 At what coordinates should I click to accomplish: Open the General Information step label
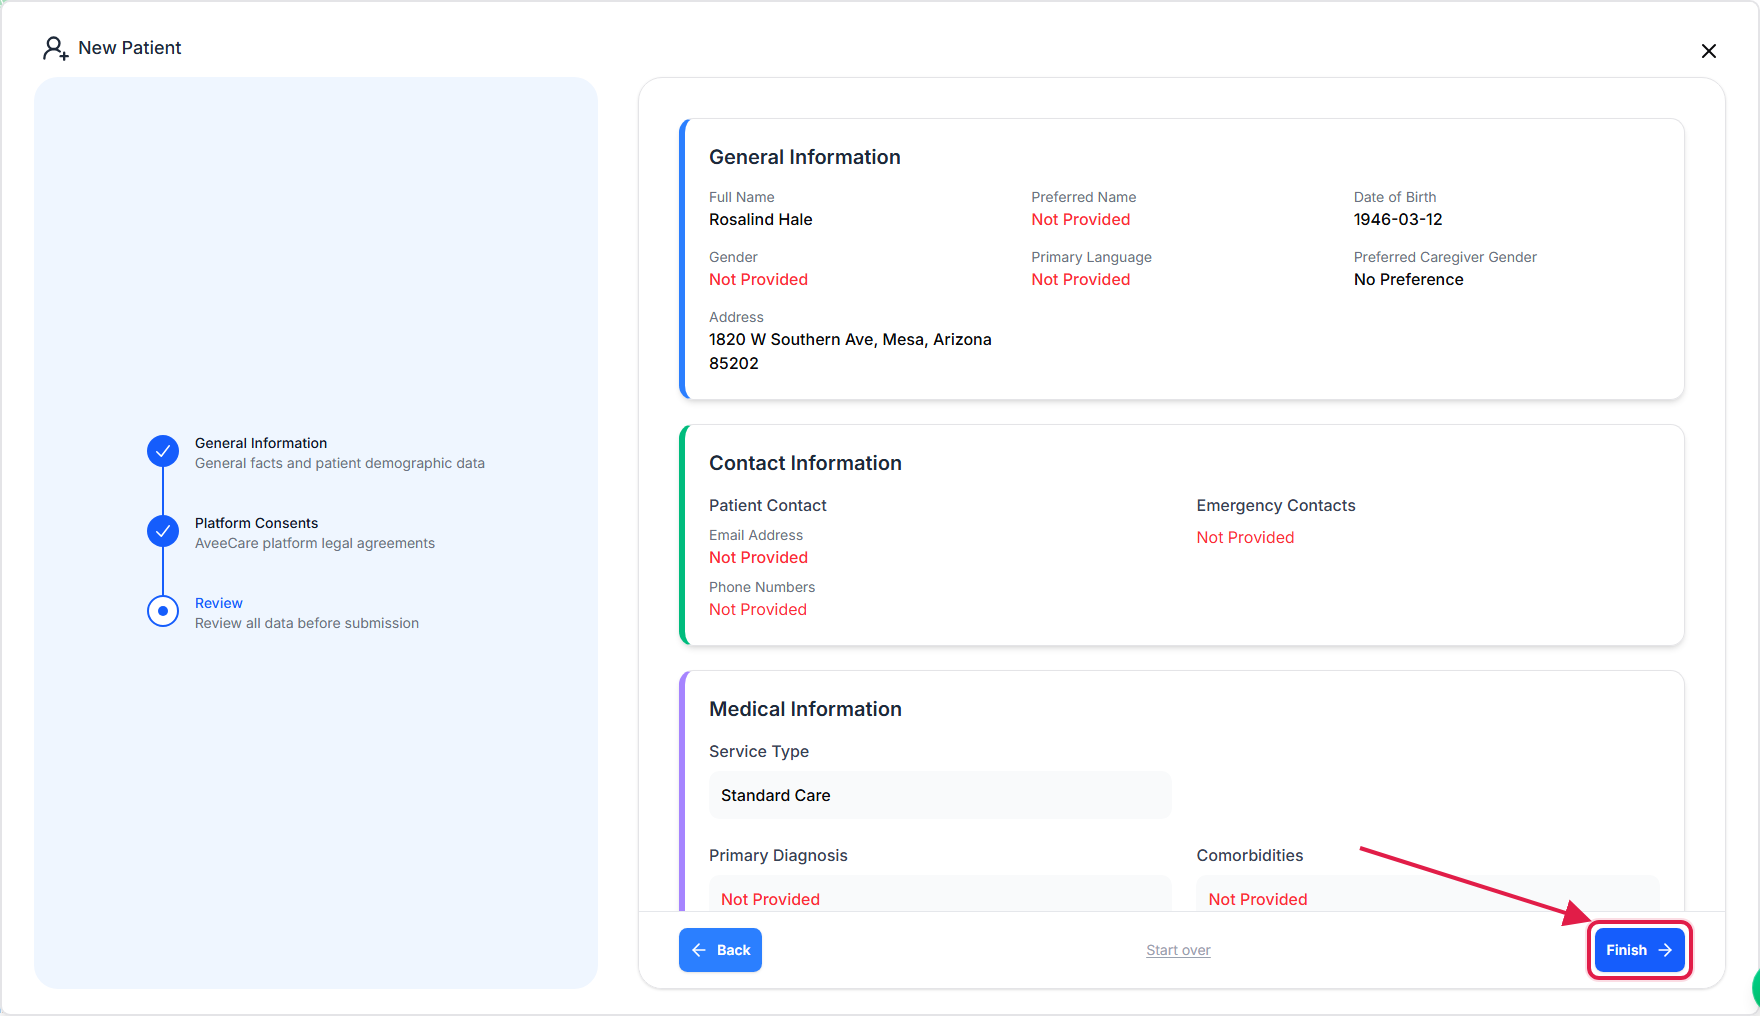coord(261,443)
